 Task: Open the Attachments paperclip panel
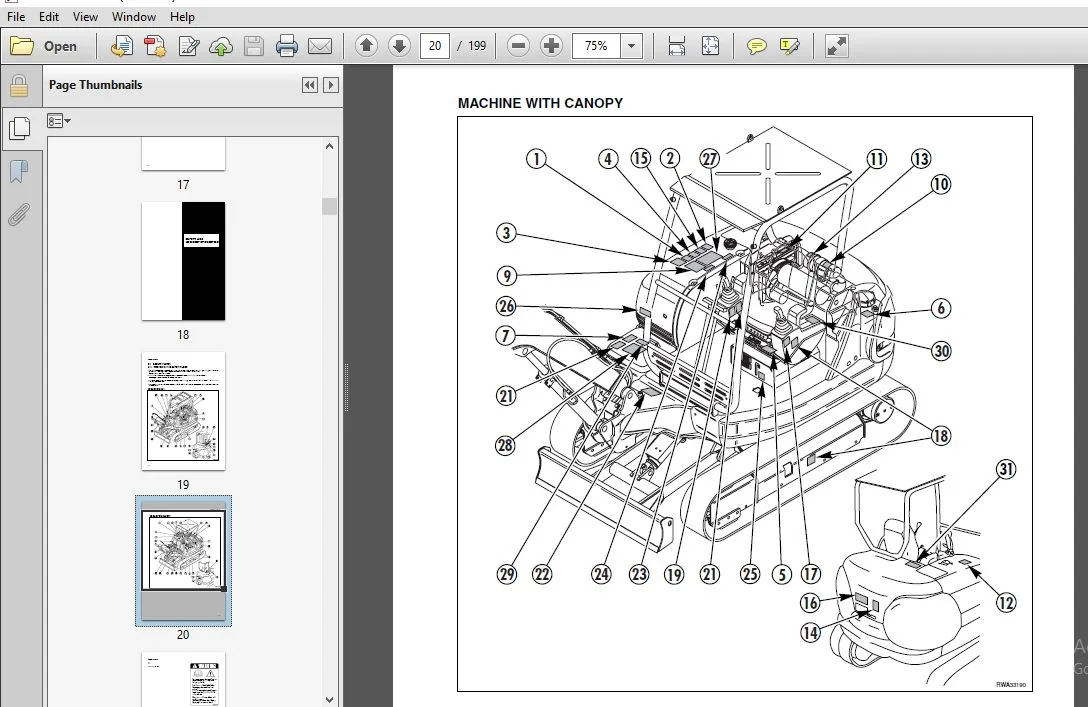click(x=19, y=214)
